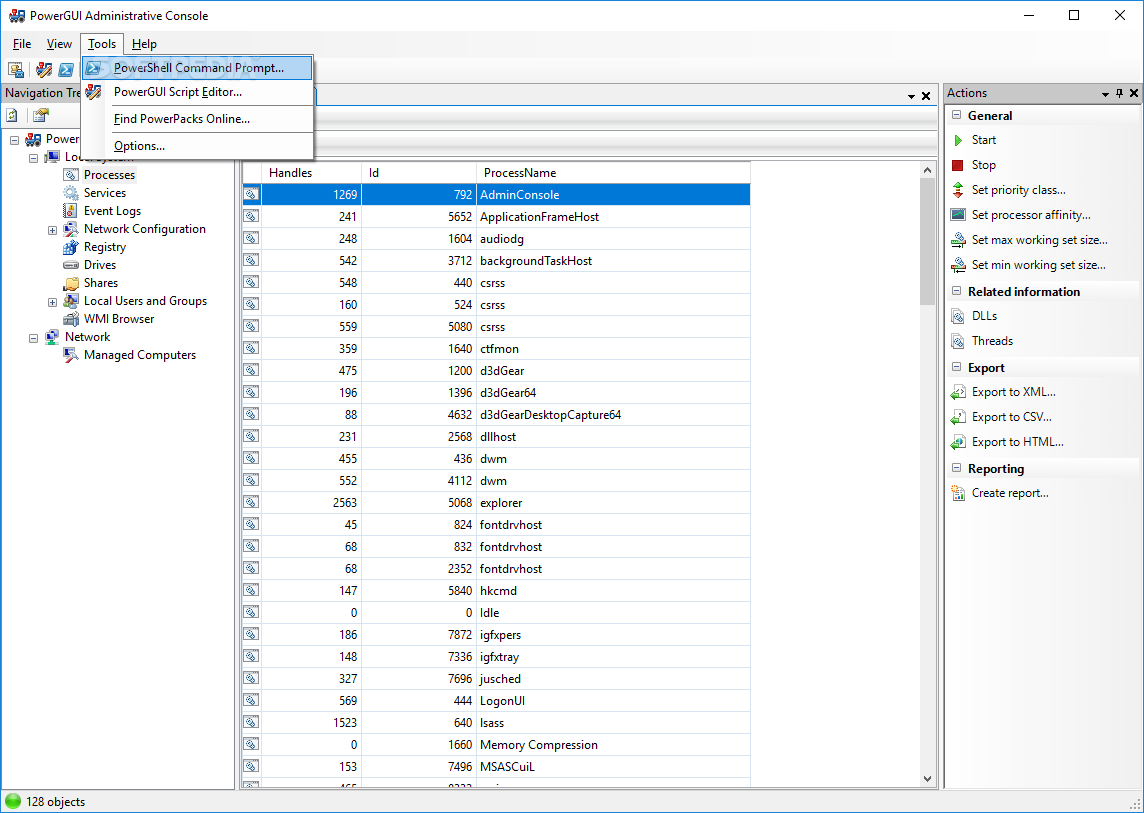Viewport: 1144px width, 813px height.
Task: Choose Options in Tools menu
Action: click(x=197, y=146)
